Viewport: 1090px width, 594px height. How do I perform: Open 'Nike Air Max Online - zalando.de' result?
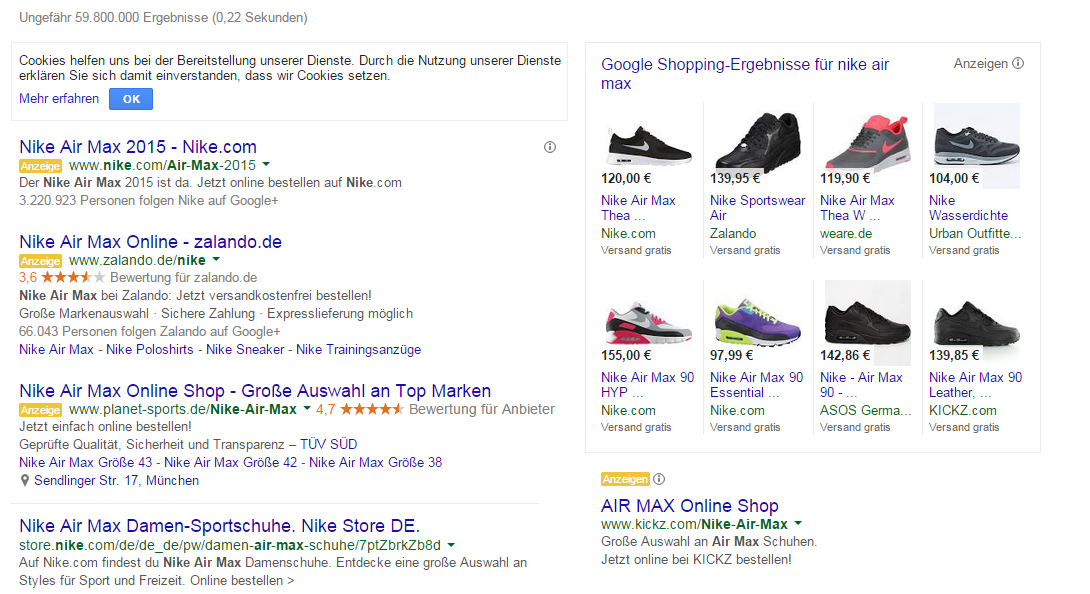click(150, 242)
